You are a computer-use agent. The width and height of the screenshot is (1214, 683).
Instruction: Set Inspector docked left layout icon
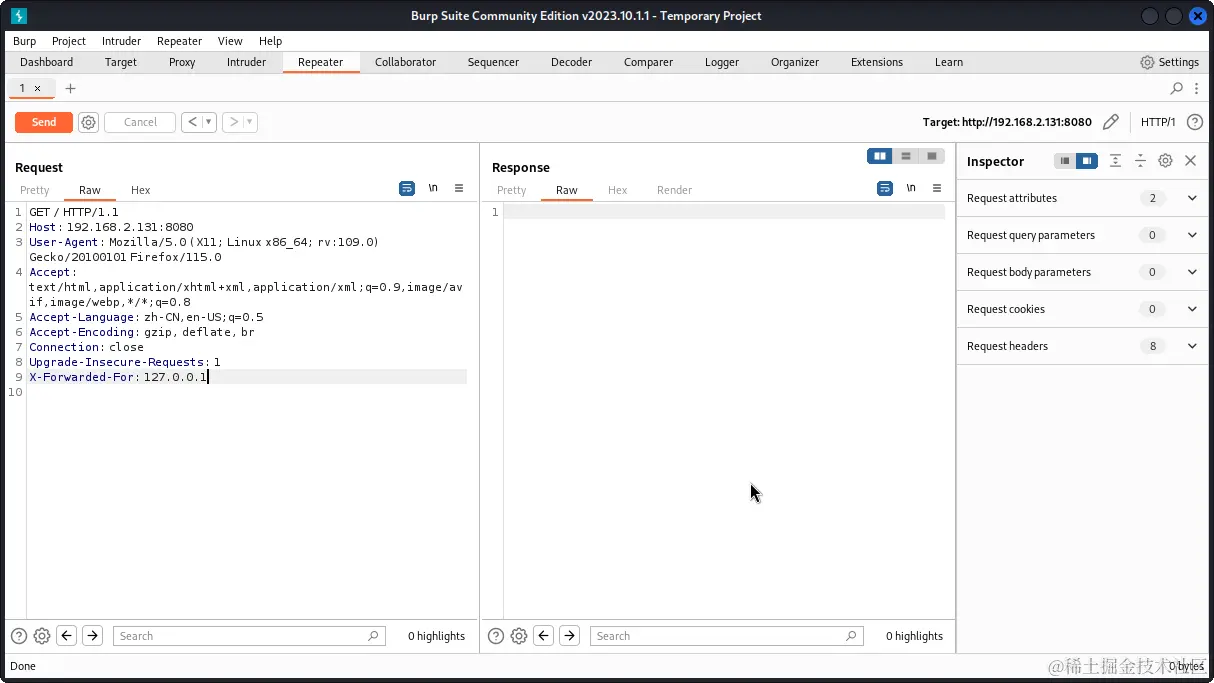pyautogui.click(x=1065, y=161)
